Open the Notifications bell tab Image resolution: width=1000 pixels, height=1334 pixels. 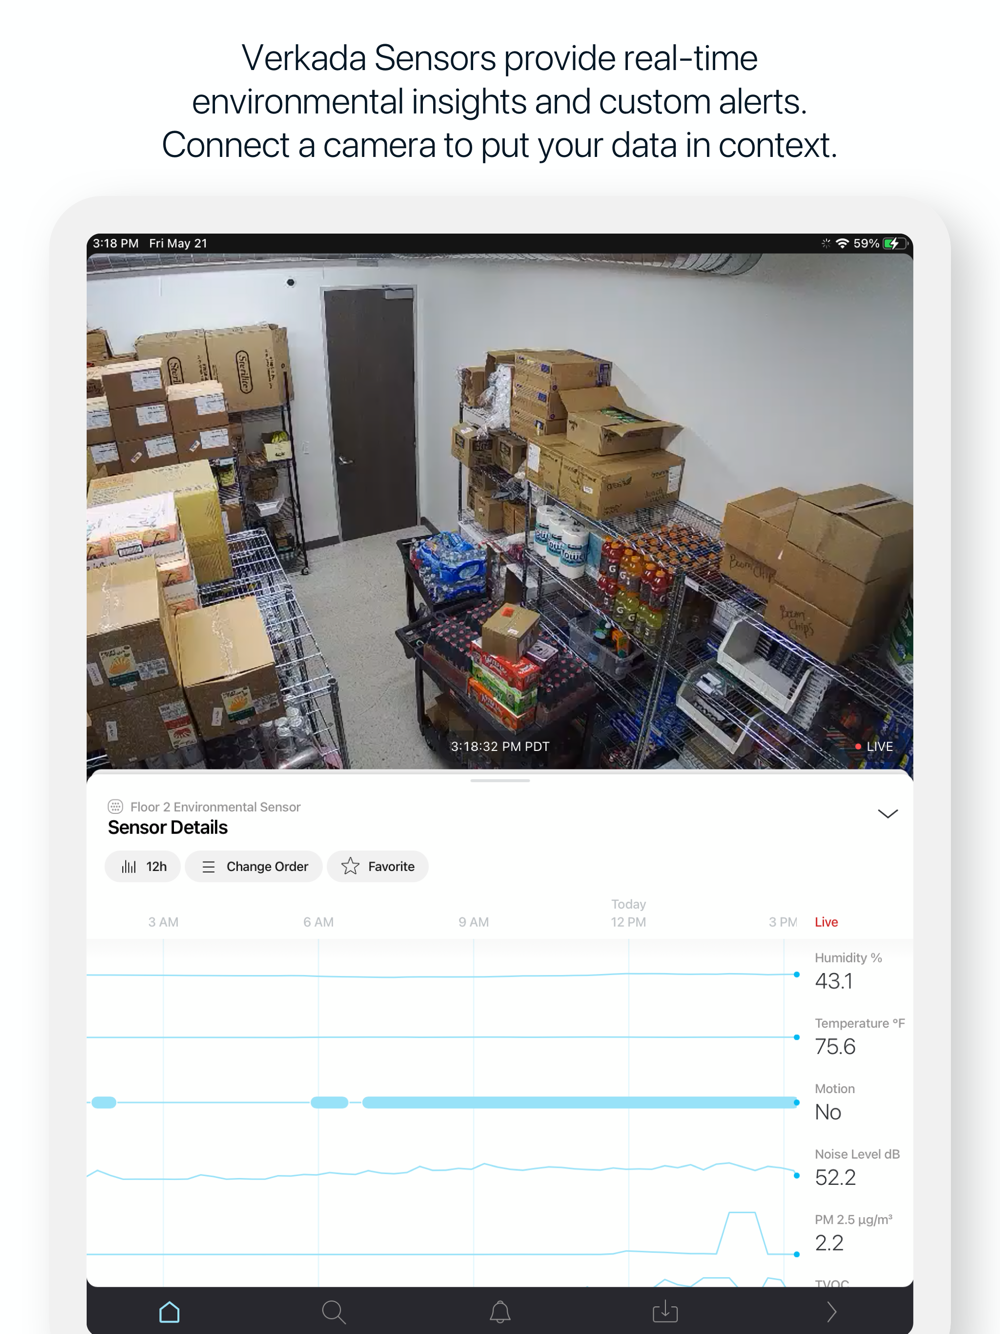500,1312
